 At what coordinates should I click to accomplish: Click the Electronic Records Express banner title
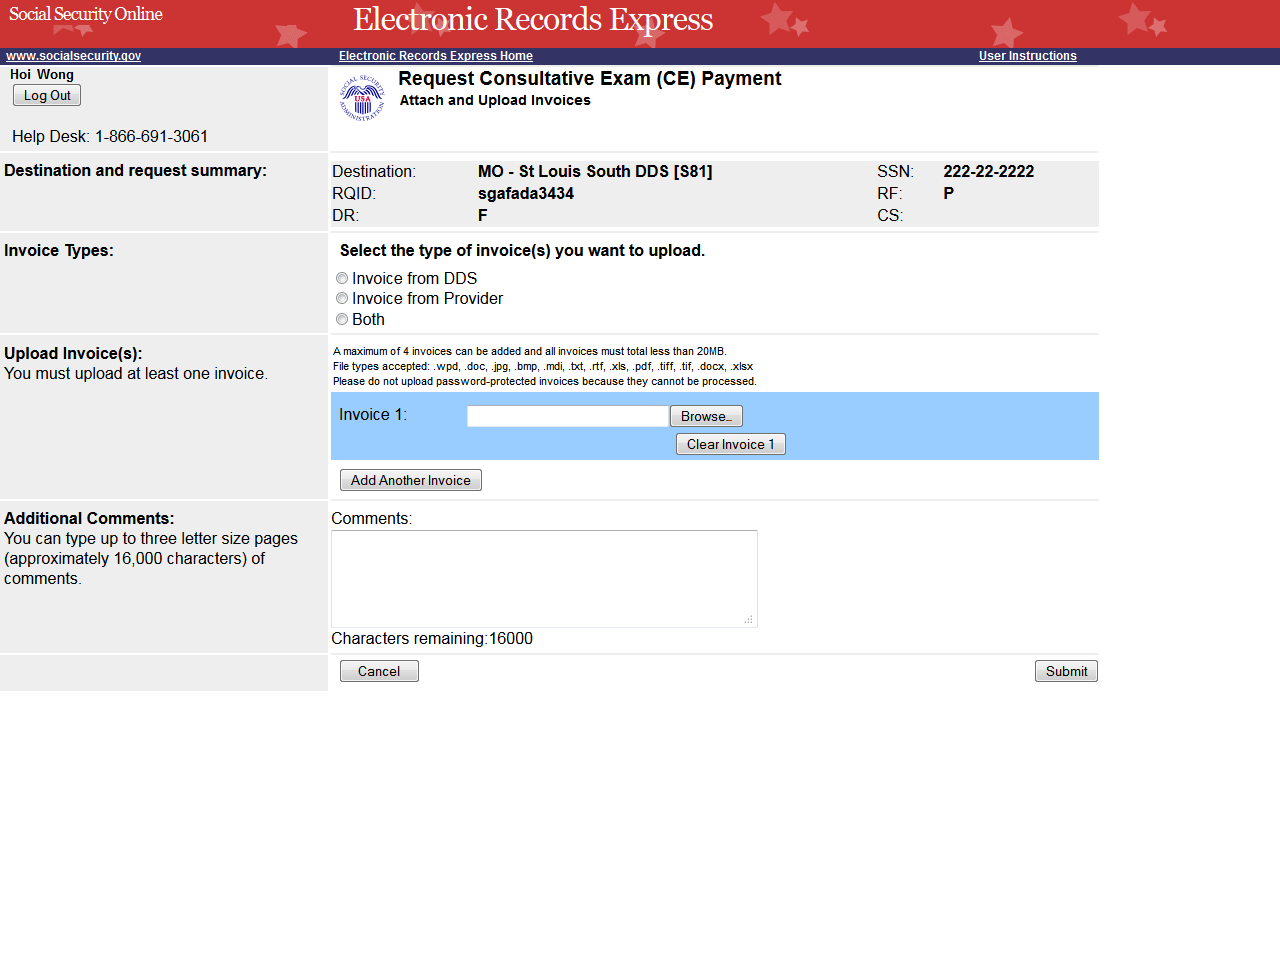tap(533, 20)
